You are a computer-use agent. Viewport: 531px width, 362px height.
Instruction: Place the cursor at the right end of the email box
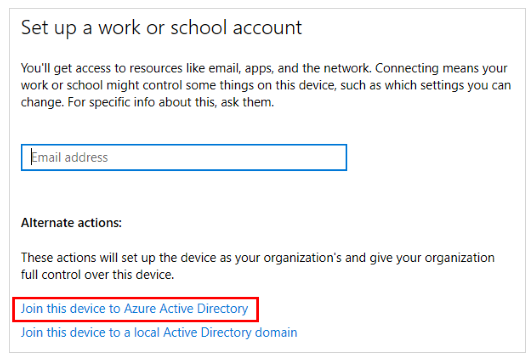click(x=340, y=157)
